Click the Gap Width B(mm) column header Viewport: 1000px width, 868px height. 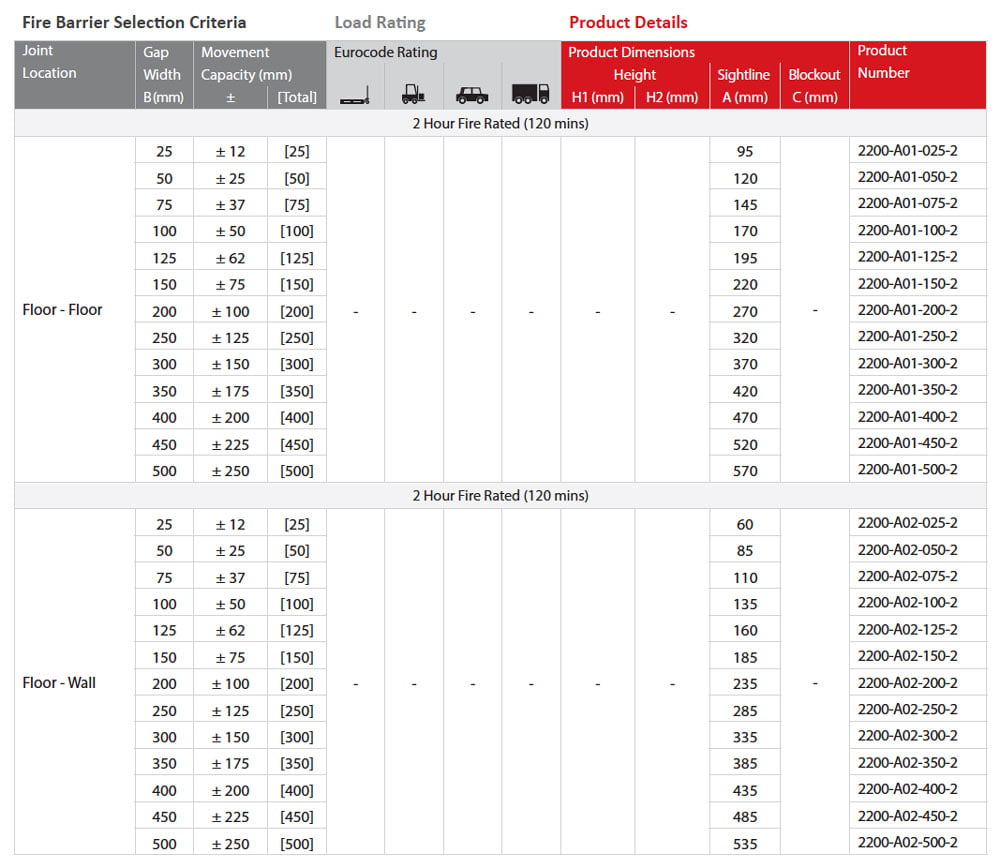[x=162, y=75]
